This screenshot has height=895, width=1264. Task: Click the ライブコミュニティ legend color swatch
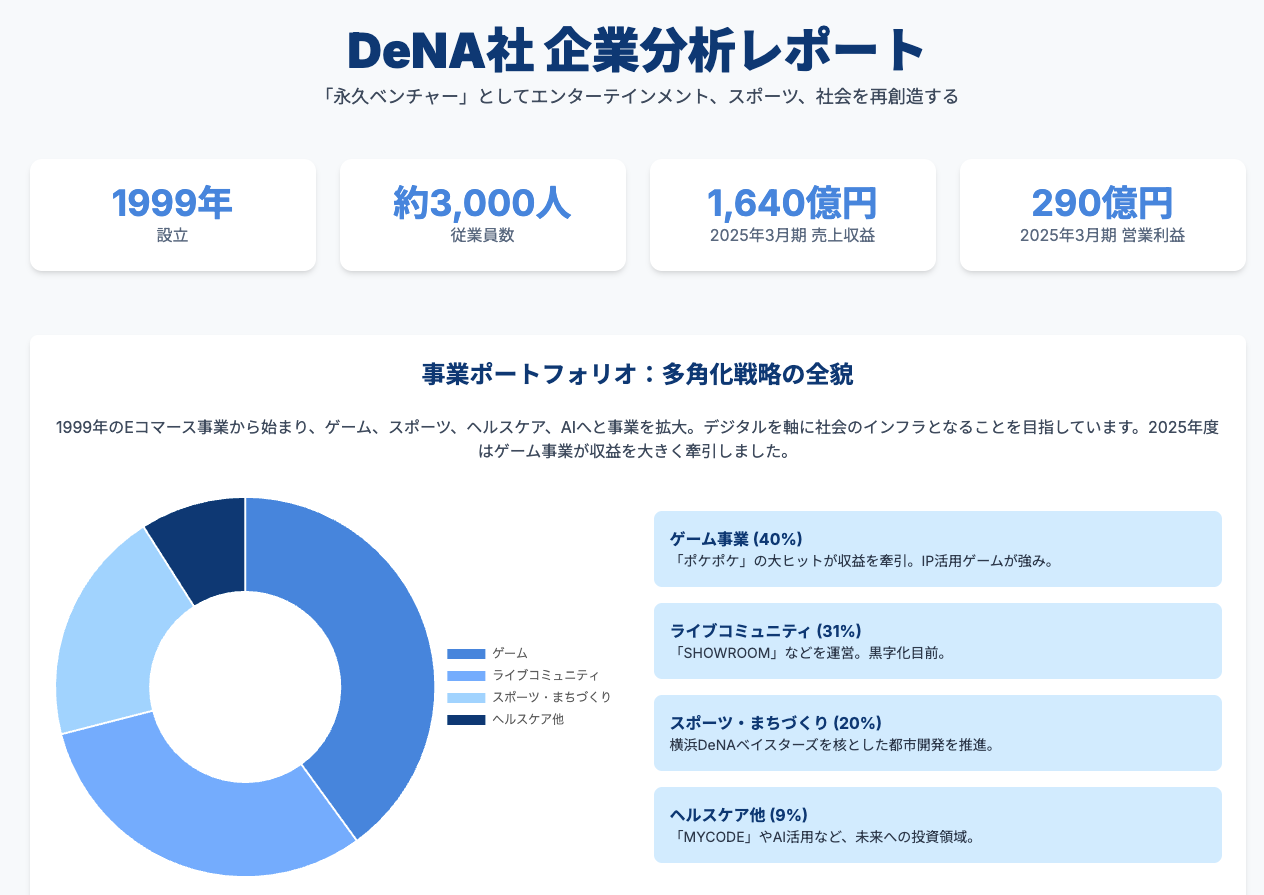(466, 675)
